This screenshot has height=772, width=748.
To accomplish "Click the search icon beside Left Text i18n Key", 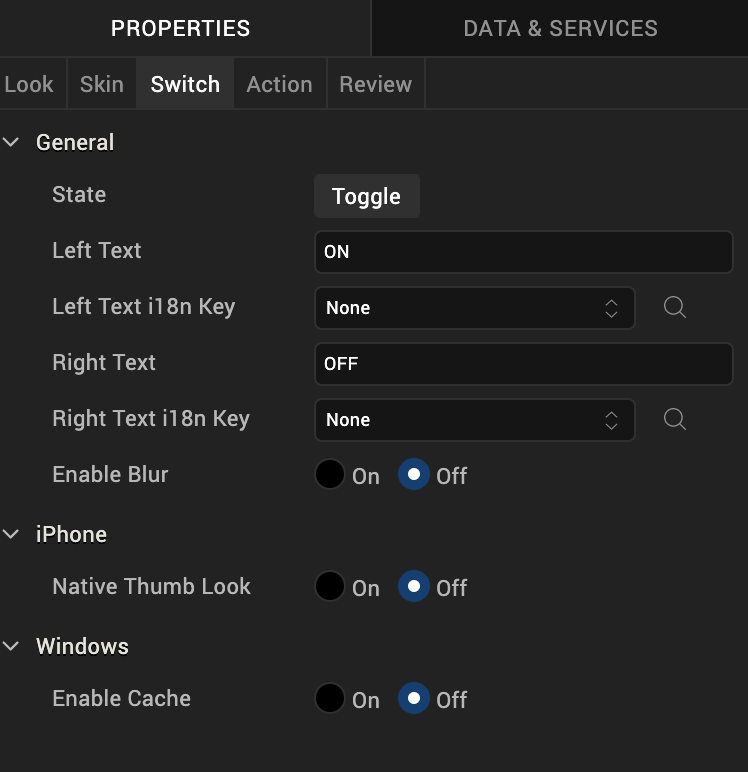I will tap(675, 308).
